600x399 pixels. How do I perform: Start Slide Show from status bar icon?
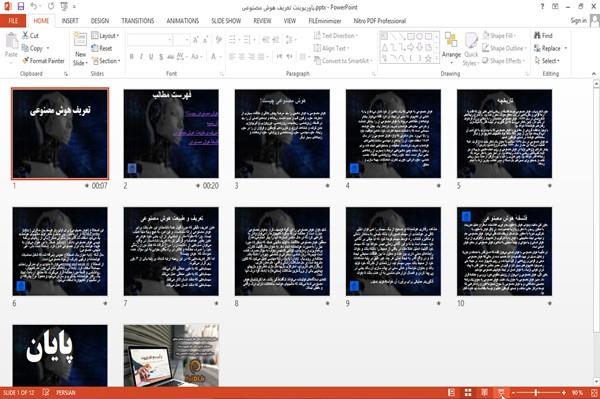click(501, 392)
